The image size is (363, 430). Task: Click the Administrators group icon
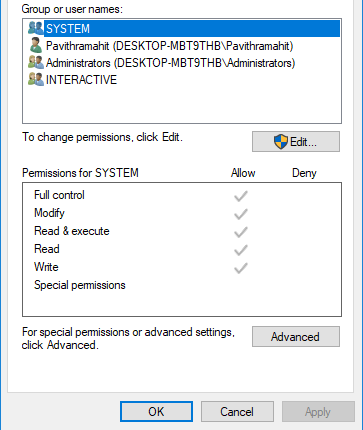(x=36, y=62)
